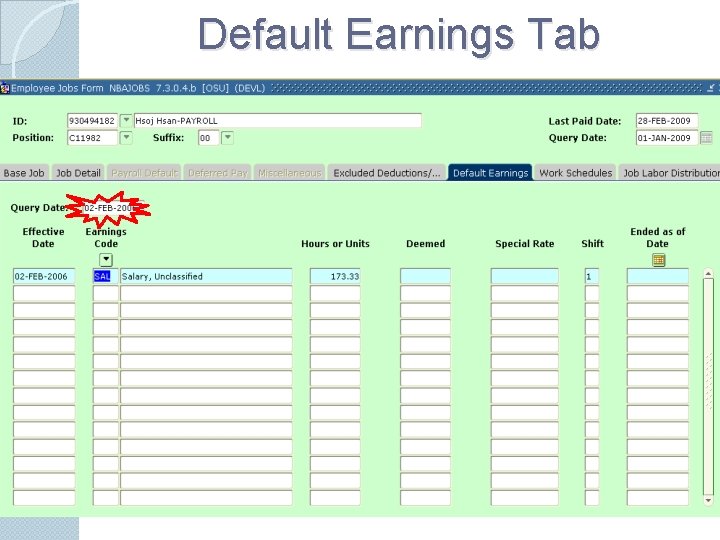Click the Suffix field 00

tap(208, 137)
